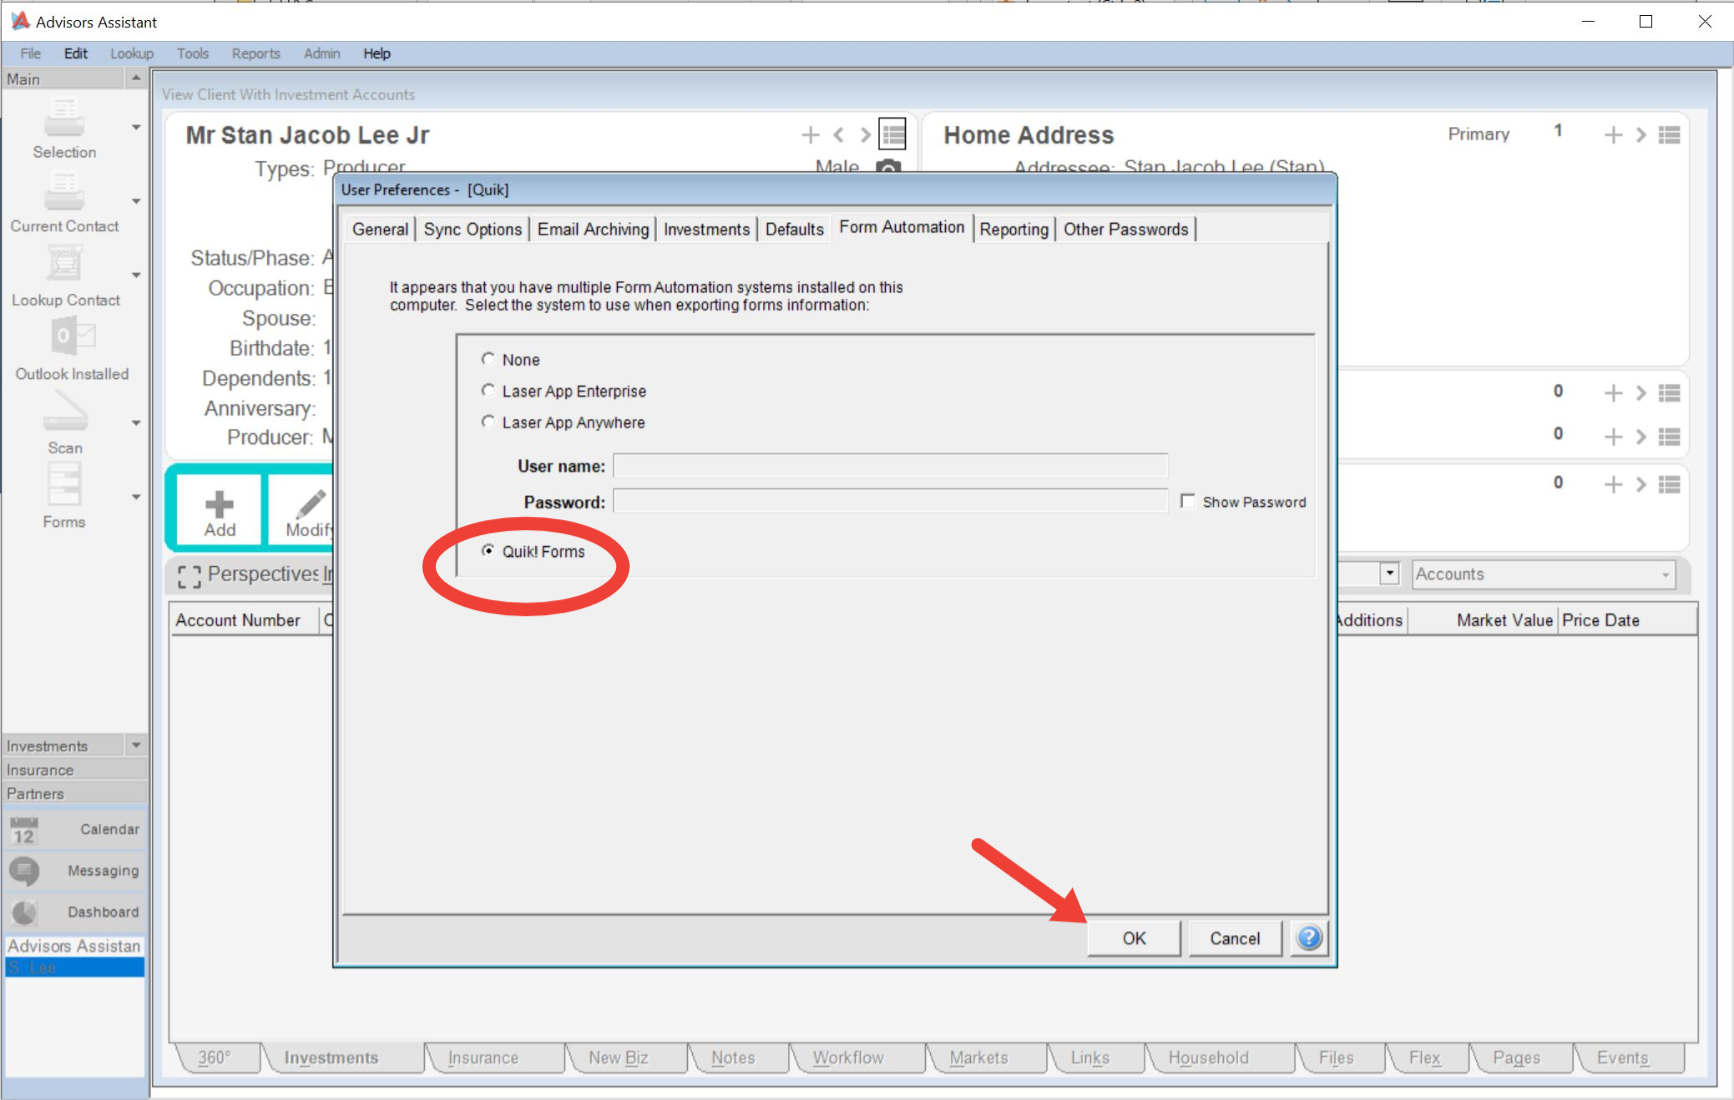The width and height of the screenshot is (1734, 1100).
Task: Click the Add plus button
Action: point(220,512)
